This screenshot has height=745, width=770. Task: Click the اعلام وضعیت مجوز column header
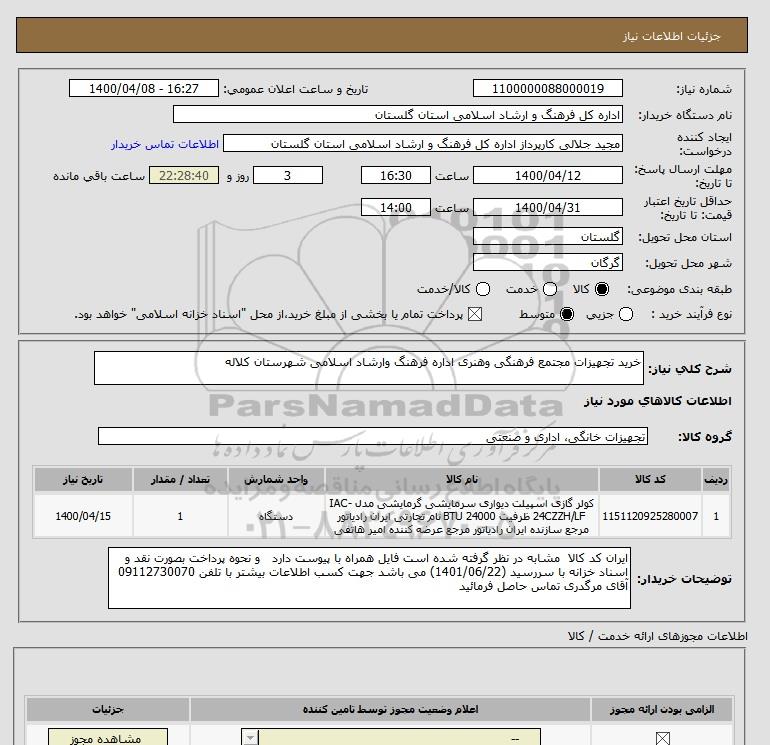(390, 709)
